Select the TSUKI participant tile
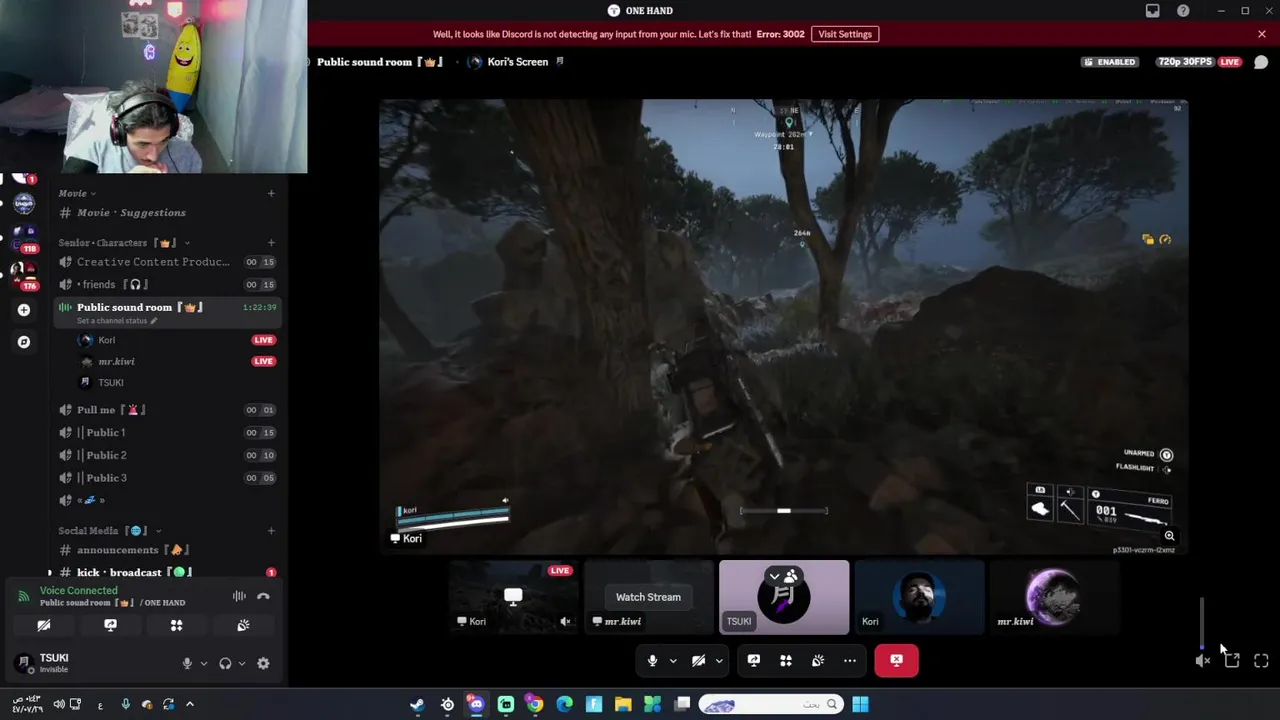The height and width of the screenshot is (720, 1280). 784,597
